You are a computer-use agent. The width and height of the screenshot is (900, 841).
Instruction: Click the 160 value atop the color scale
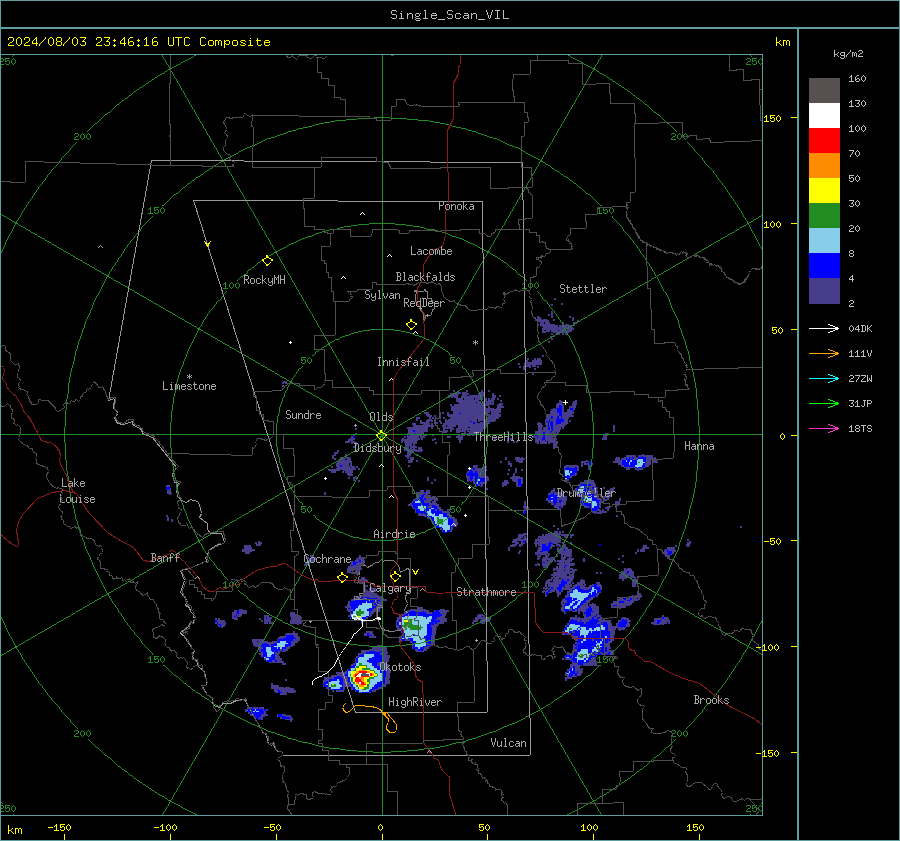(857, 79)
